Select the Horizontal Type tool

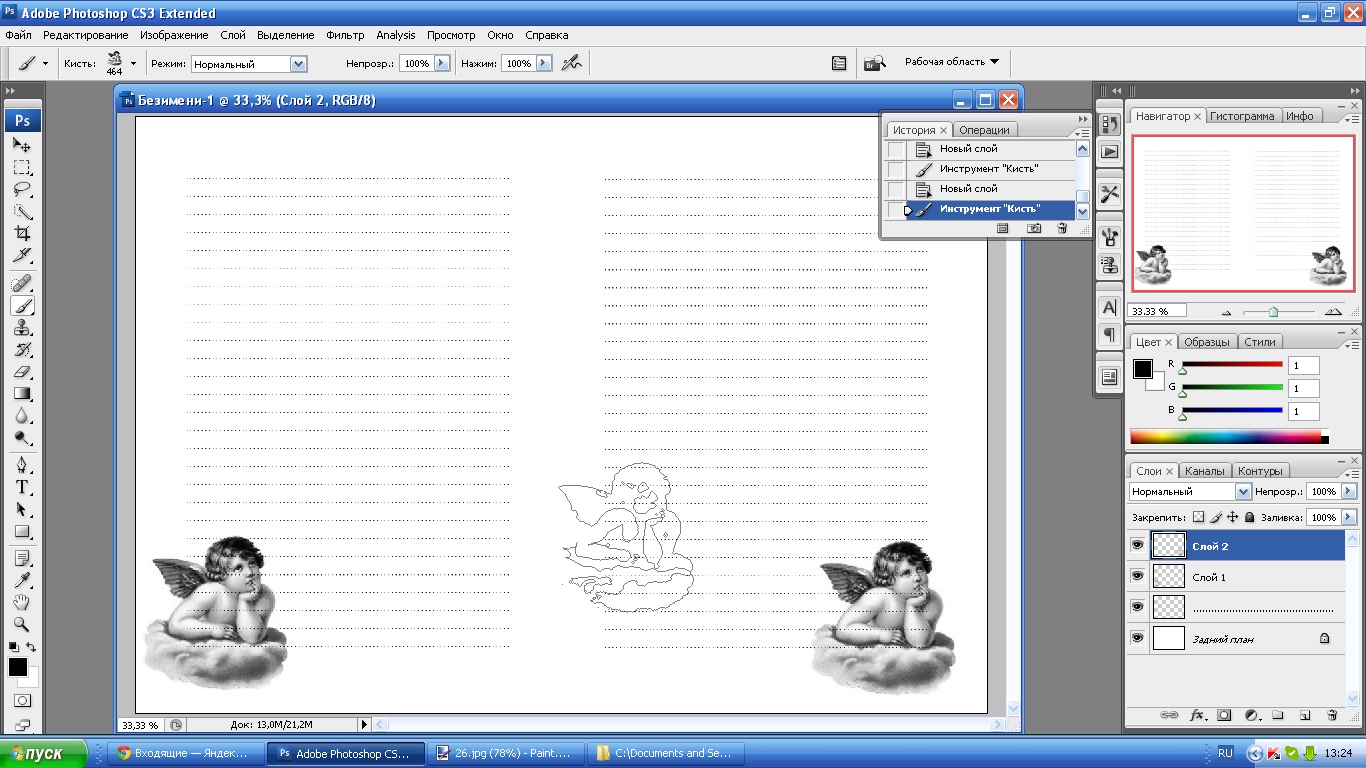(22, 487)
